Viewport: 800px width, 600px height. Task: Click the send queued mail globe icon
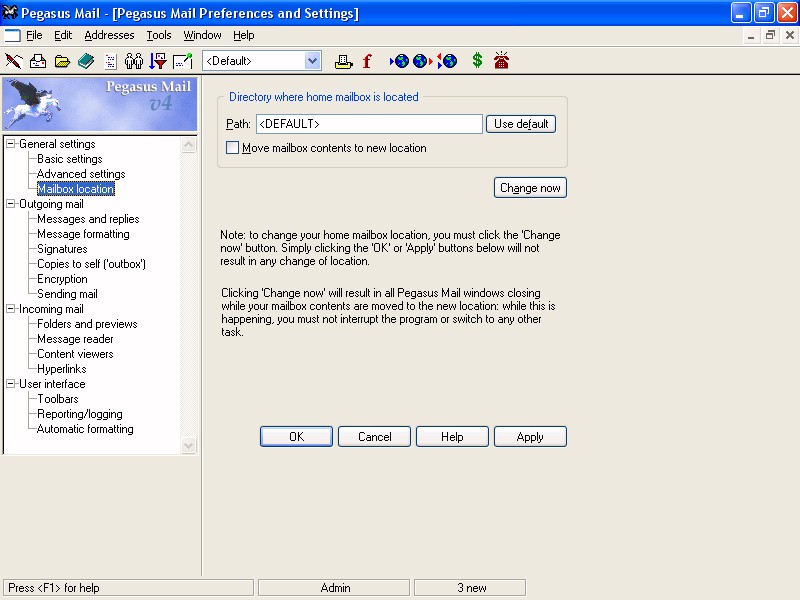click(423, 61)
